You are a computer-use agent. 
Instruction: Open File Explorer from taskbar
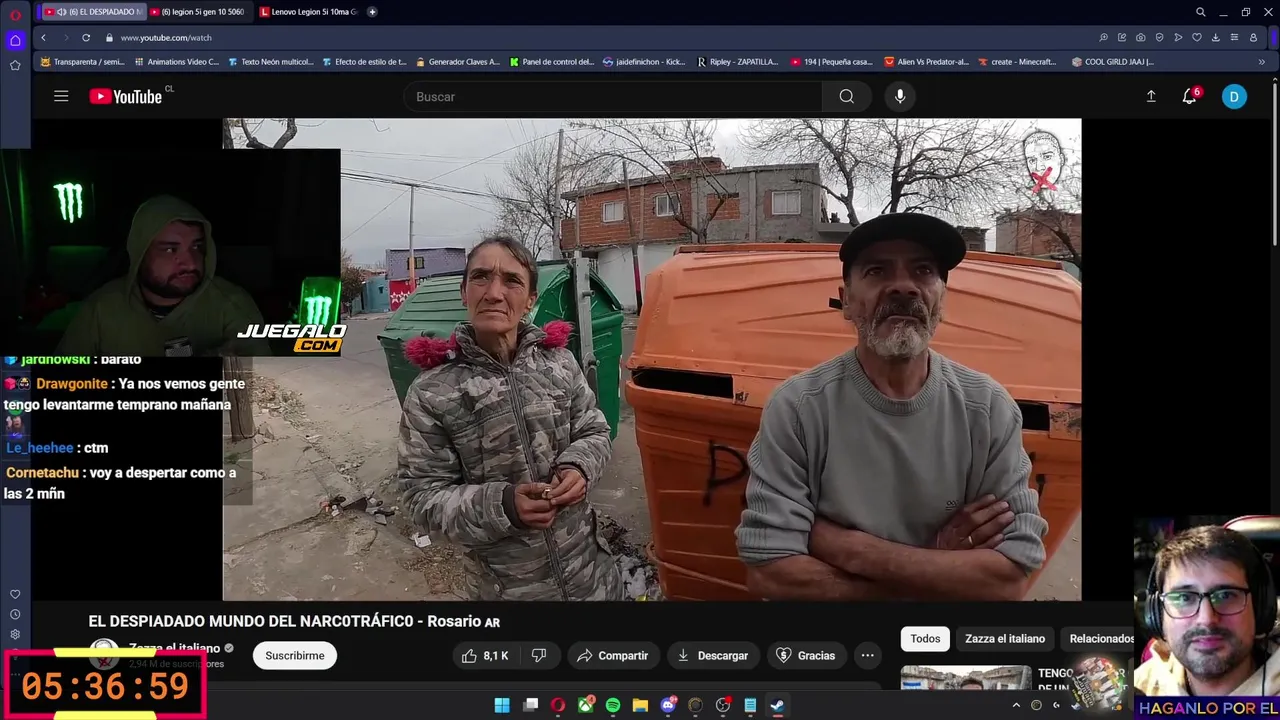640,705
